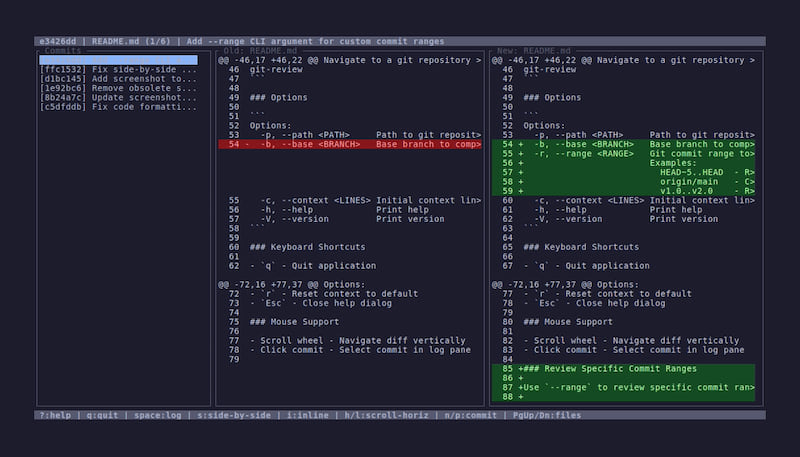Select commit ffc1532 Fix side-by-side

(118, 69)
